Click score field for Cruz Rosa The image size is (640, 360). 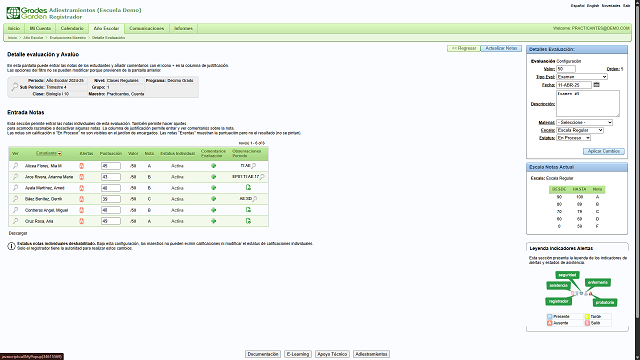tap(111, 221)
